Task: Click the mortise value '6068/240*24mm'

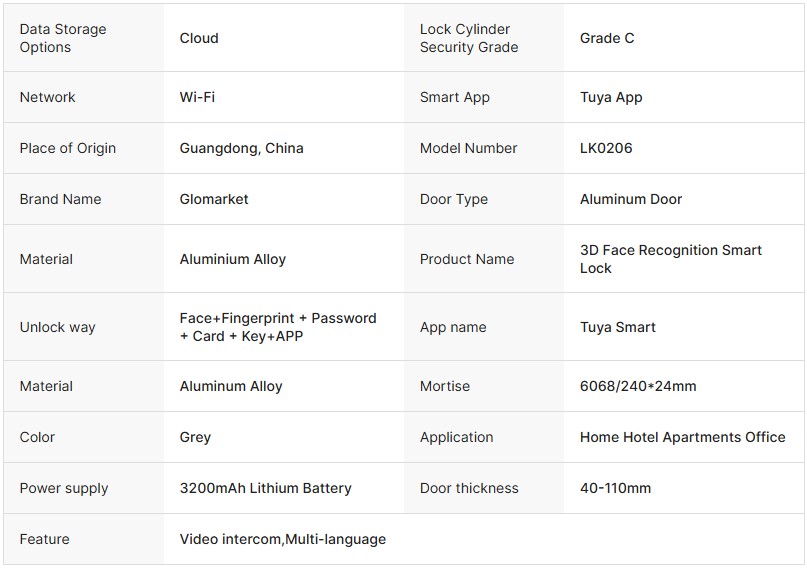Action: (638, 386)
